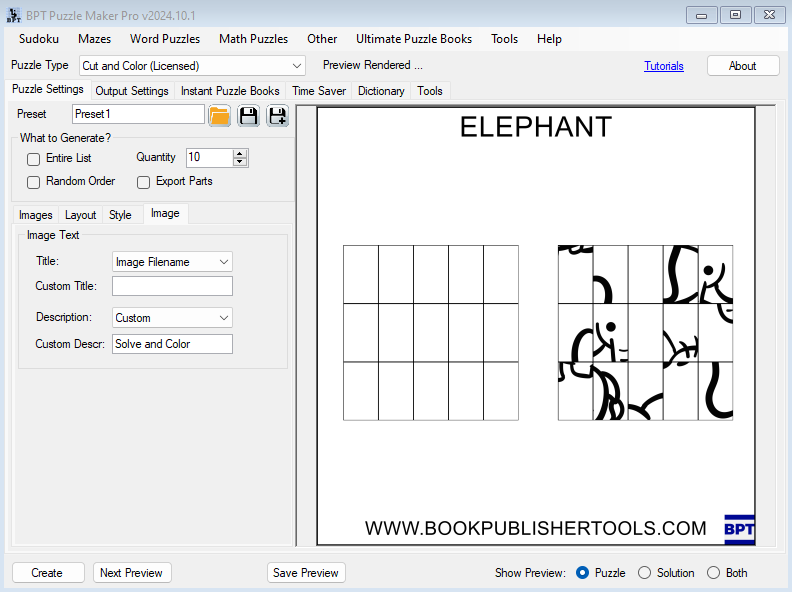This screenshot has height=592, width=792.
Task: Decrease Quantity with the down arrow
Action: [x=239, y=162]
